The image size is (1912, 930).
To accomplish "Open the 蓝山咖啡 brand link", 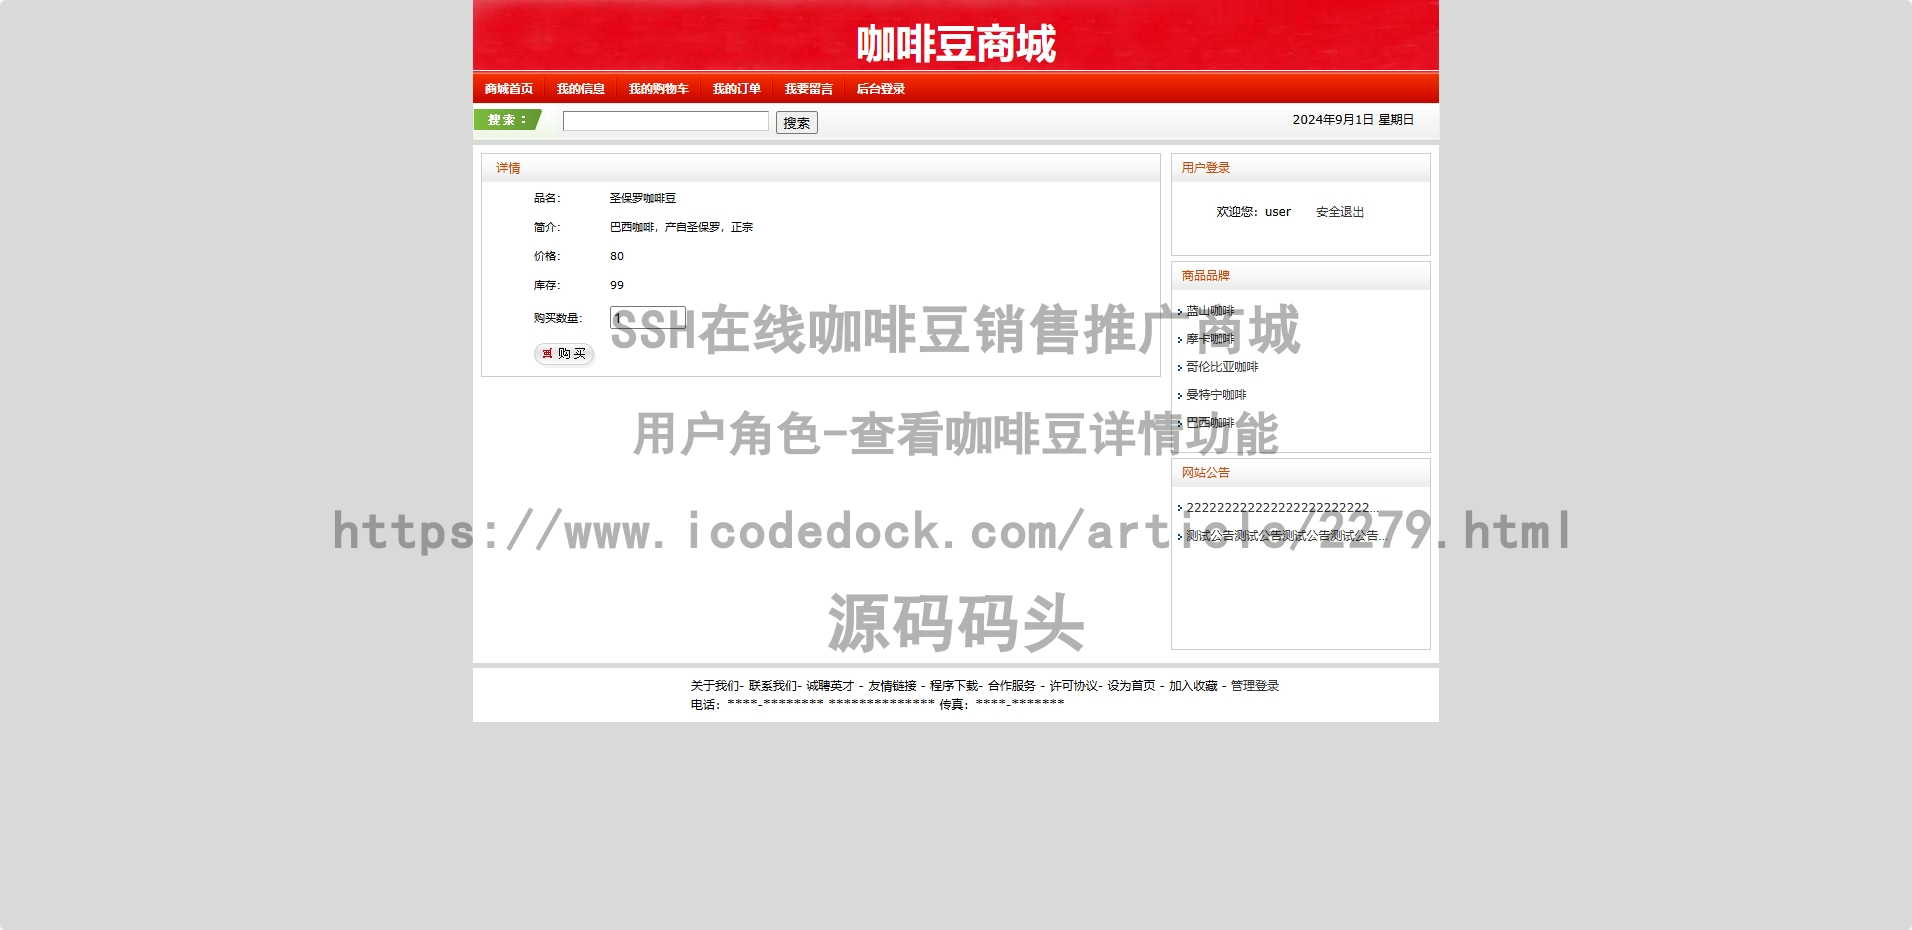I will [x=1210, y=311].
